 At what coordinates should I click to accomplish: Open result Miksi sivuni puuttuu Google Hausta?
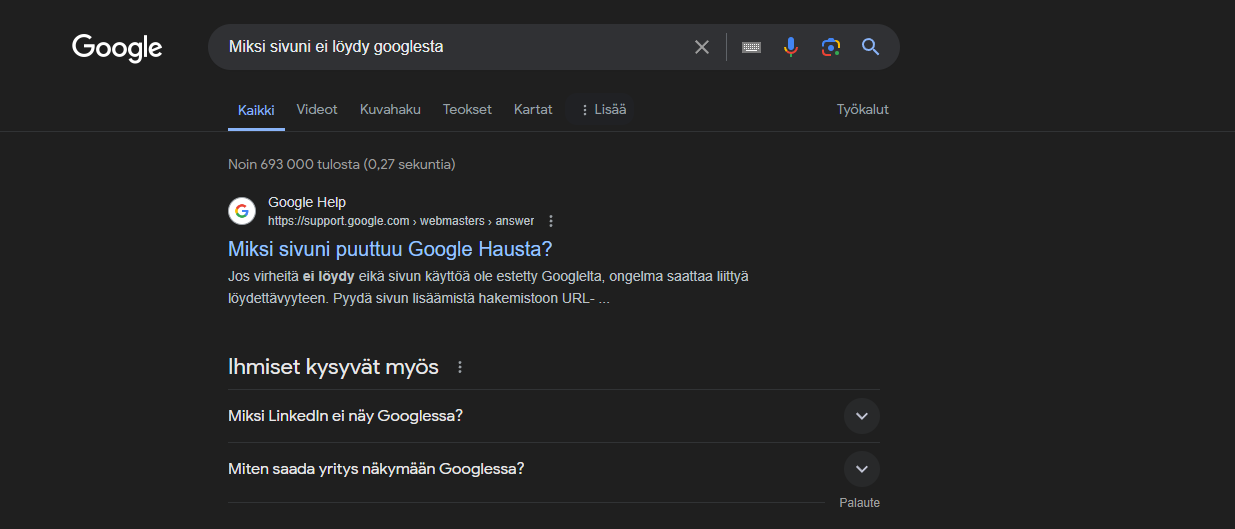point(390,248)
